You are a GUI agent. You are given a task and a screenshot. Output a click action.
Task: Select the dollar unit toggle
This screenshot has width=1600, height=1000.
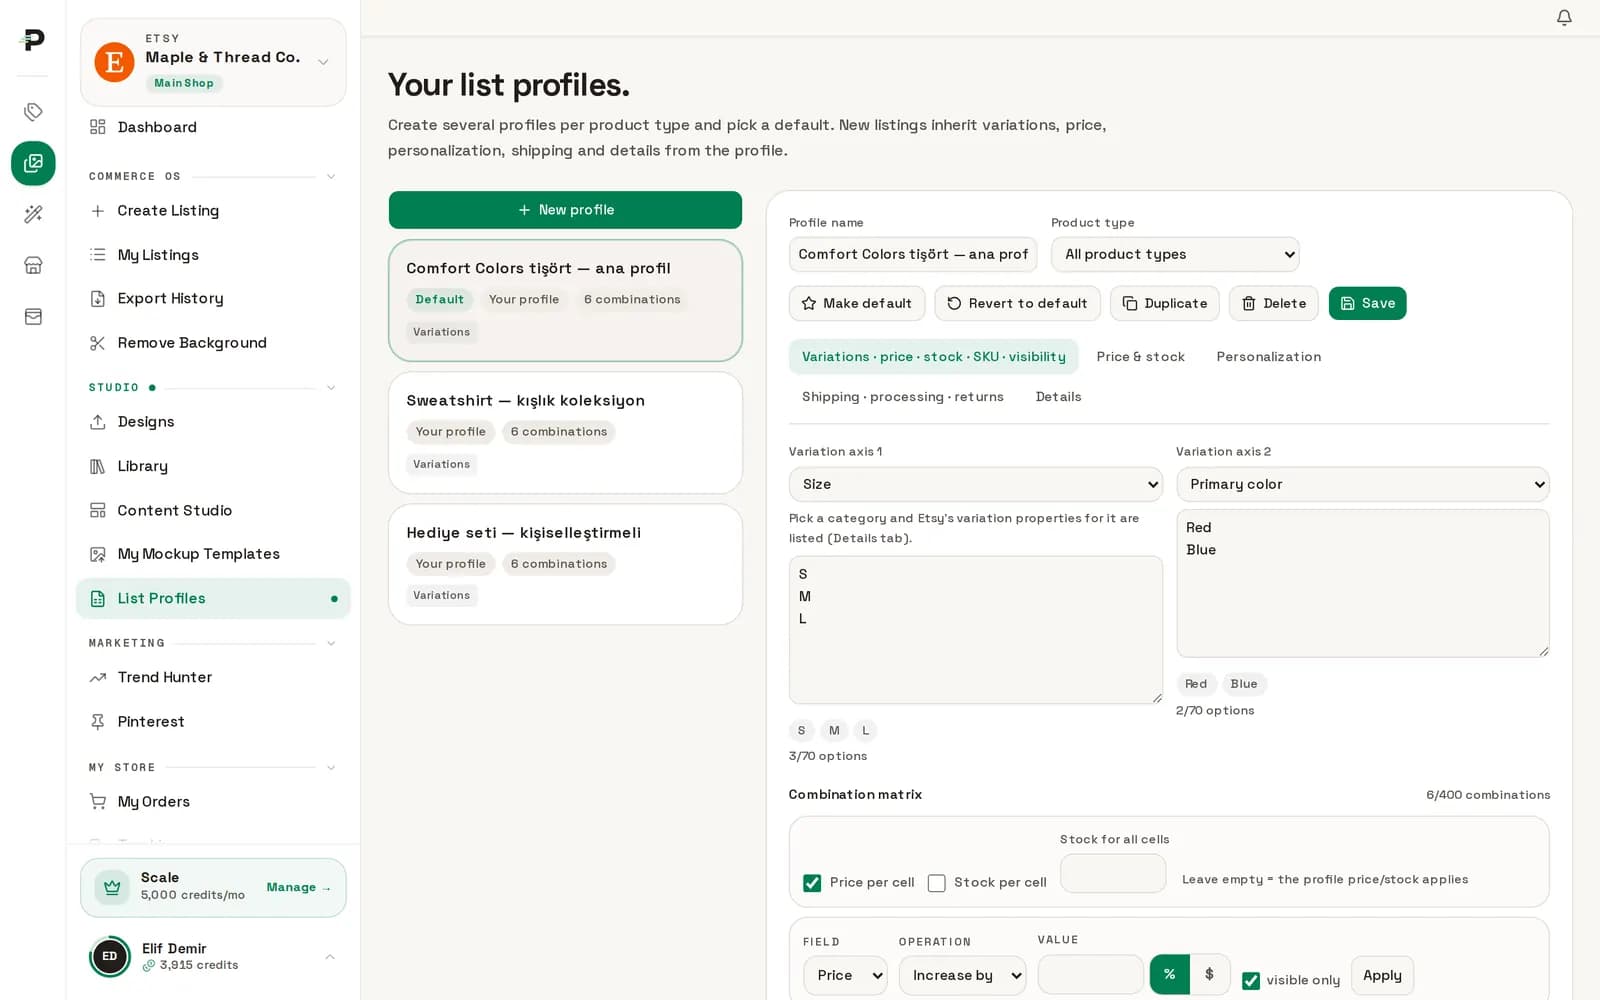pyautogui.click(x=1210, y=975)
